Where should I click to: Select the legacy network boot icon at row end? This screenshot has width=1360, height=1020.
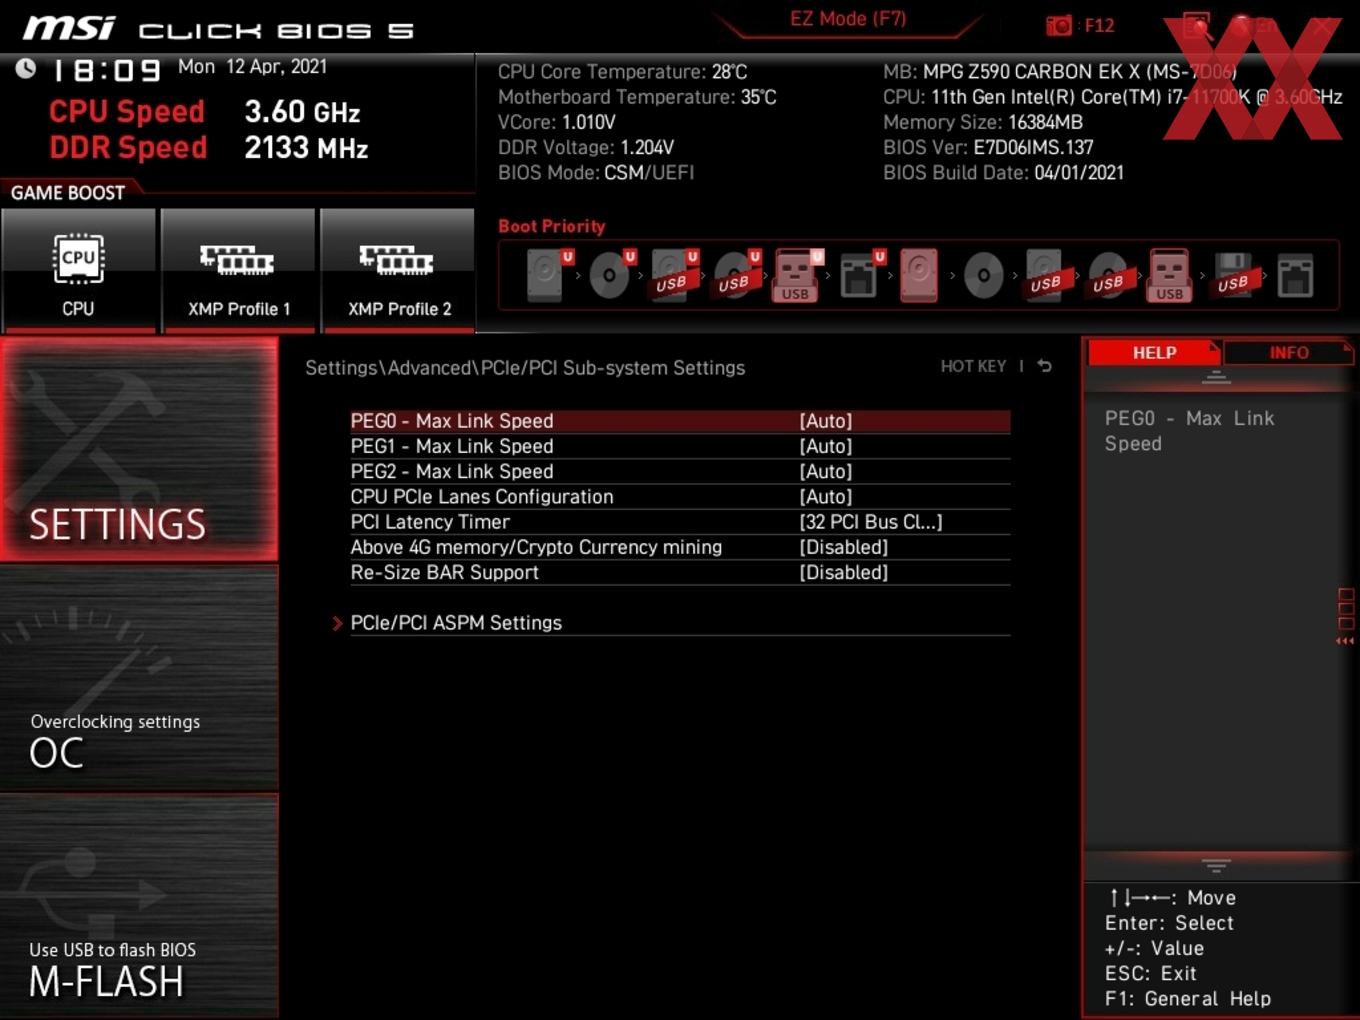click(1295, 275)
